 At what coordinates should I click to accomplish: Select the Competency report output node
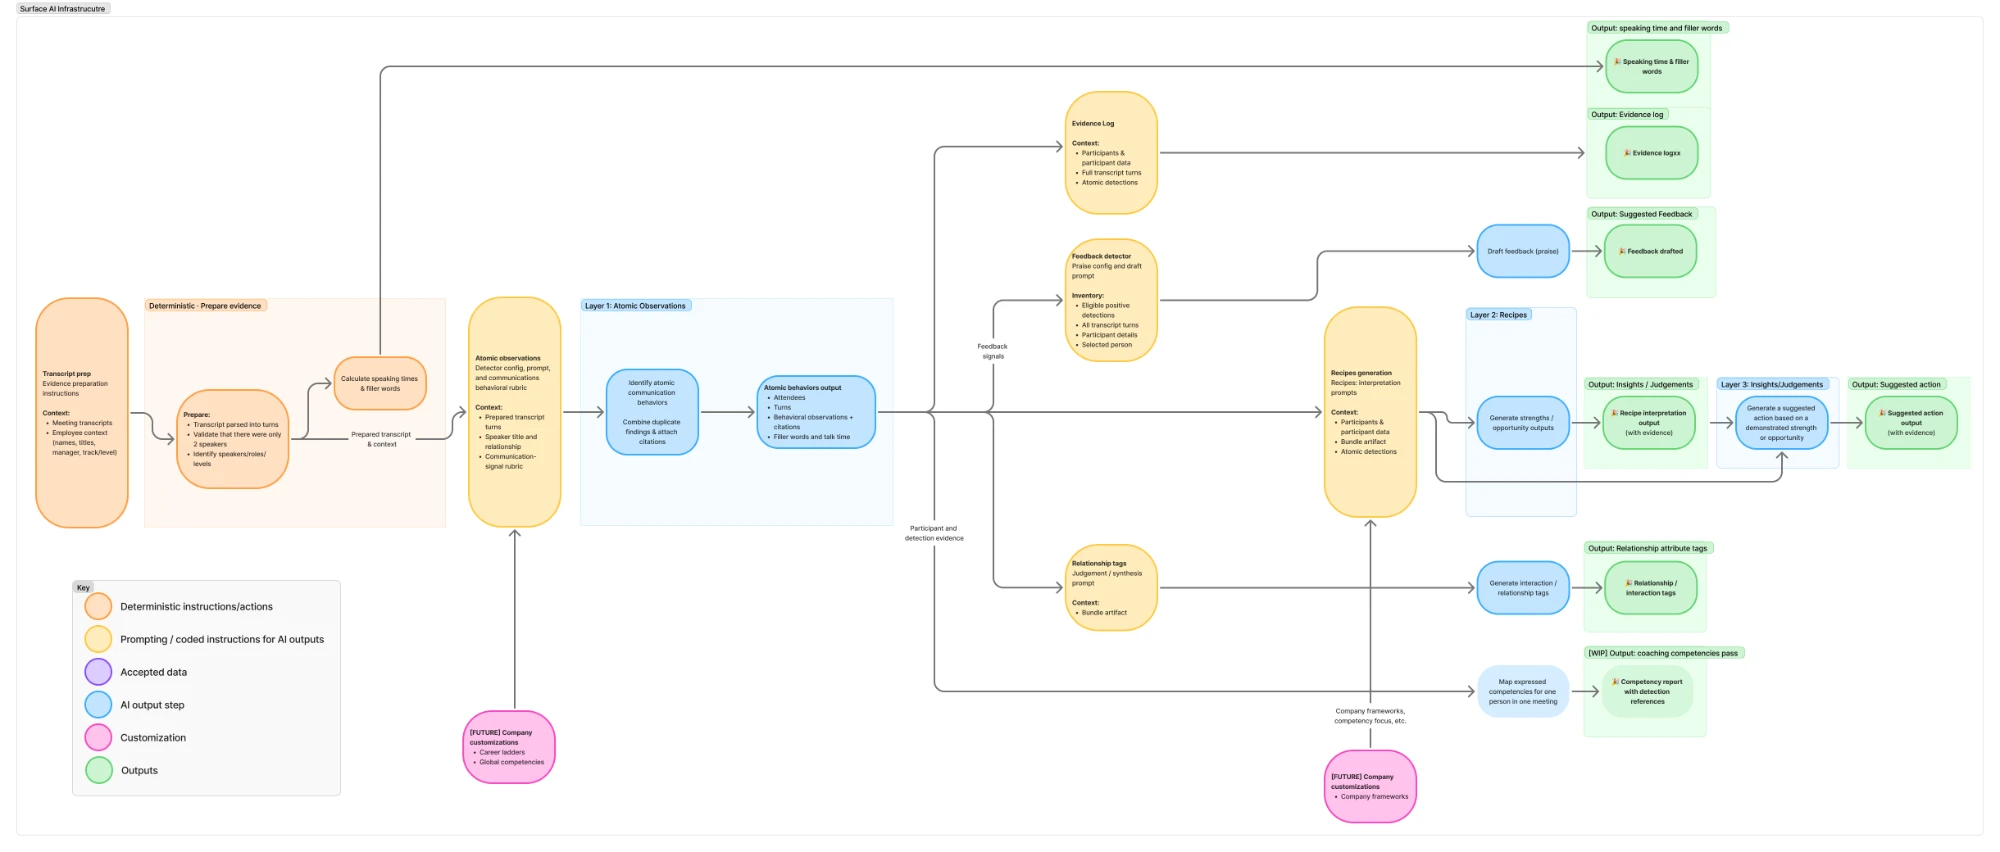(1648, 691)
